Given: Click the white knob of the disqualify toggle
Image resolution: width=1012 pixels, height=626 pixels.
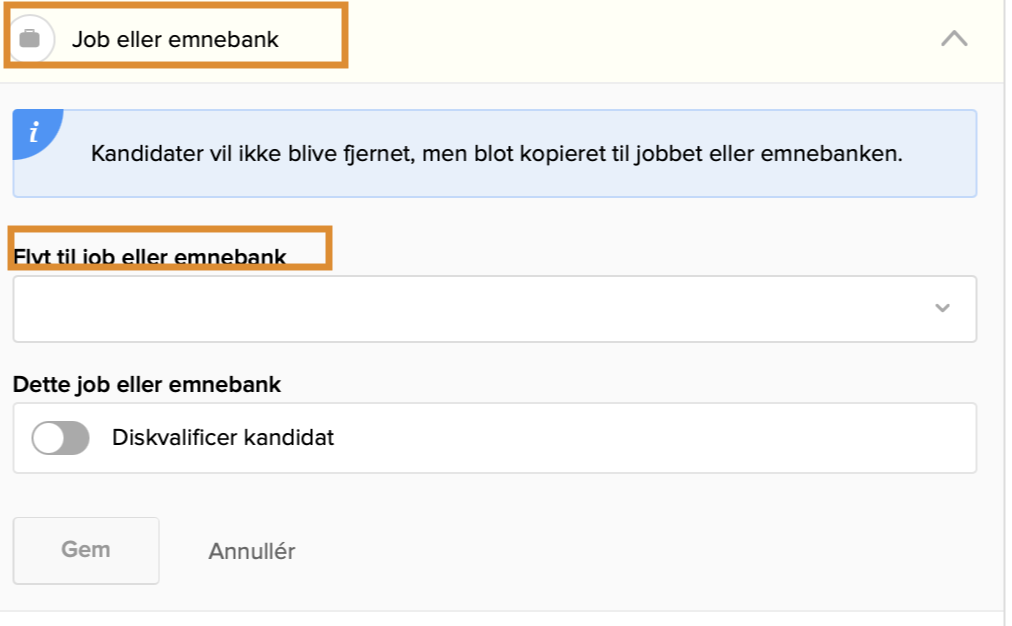Looking at the screenshot, I should tap(48, 438).
